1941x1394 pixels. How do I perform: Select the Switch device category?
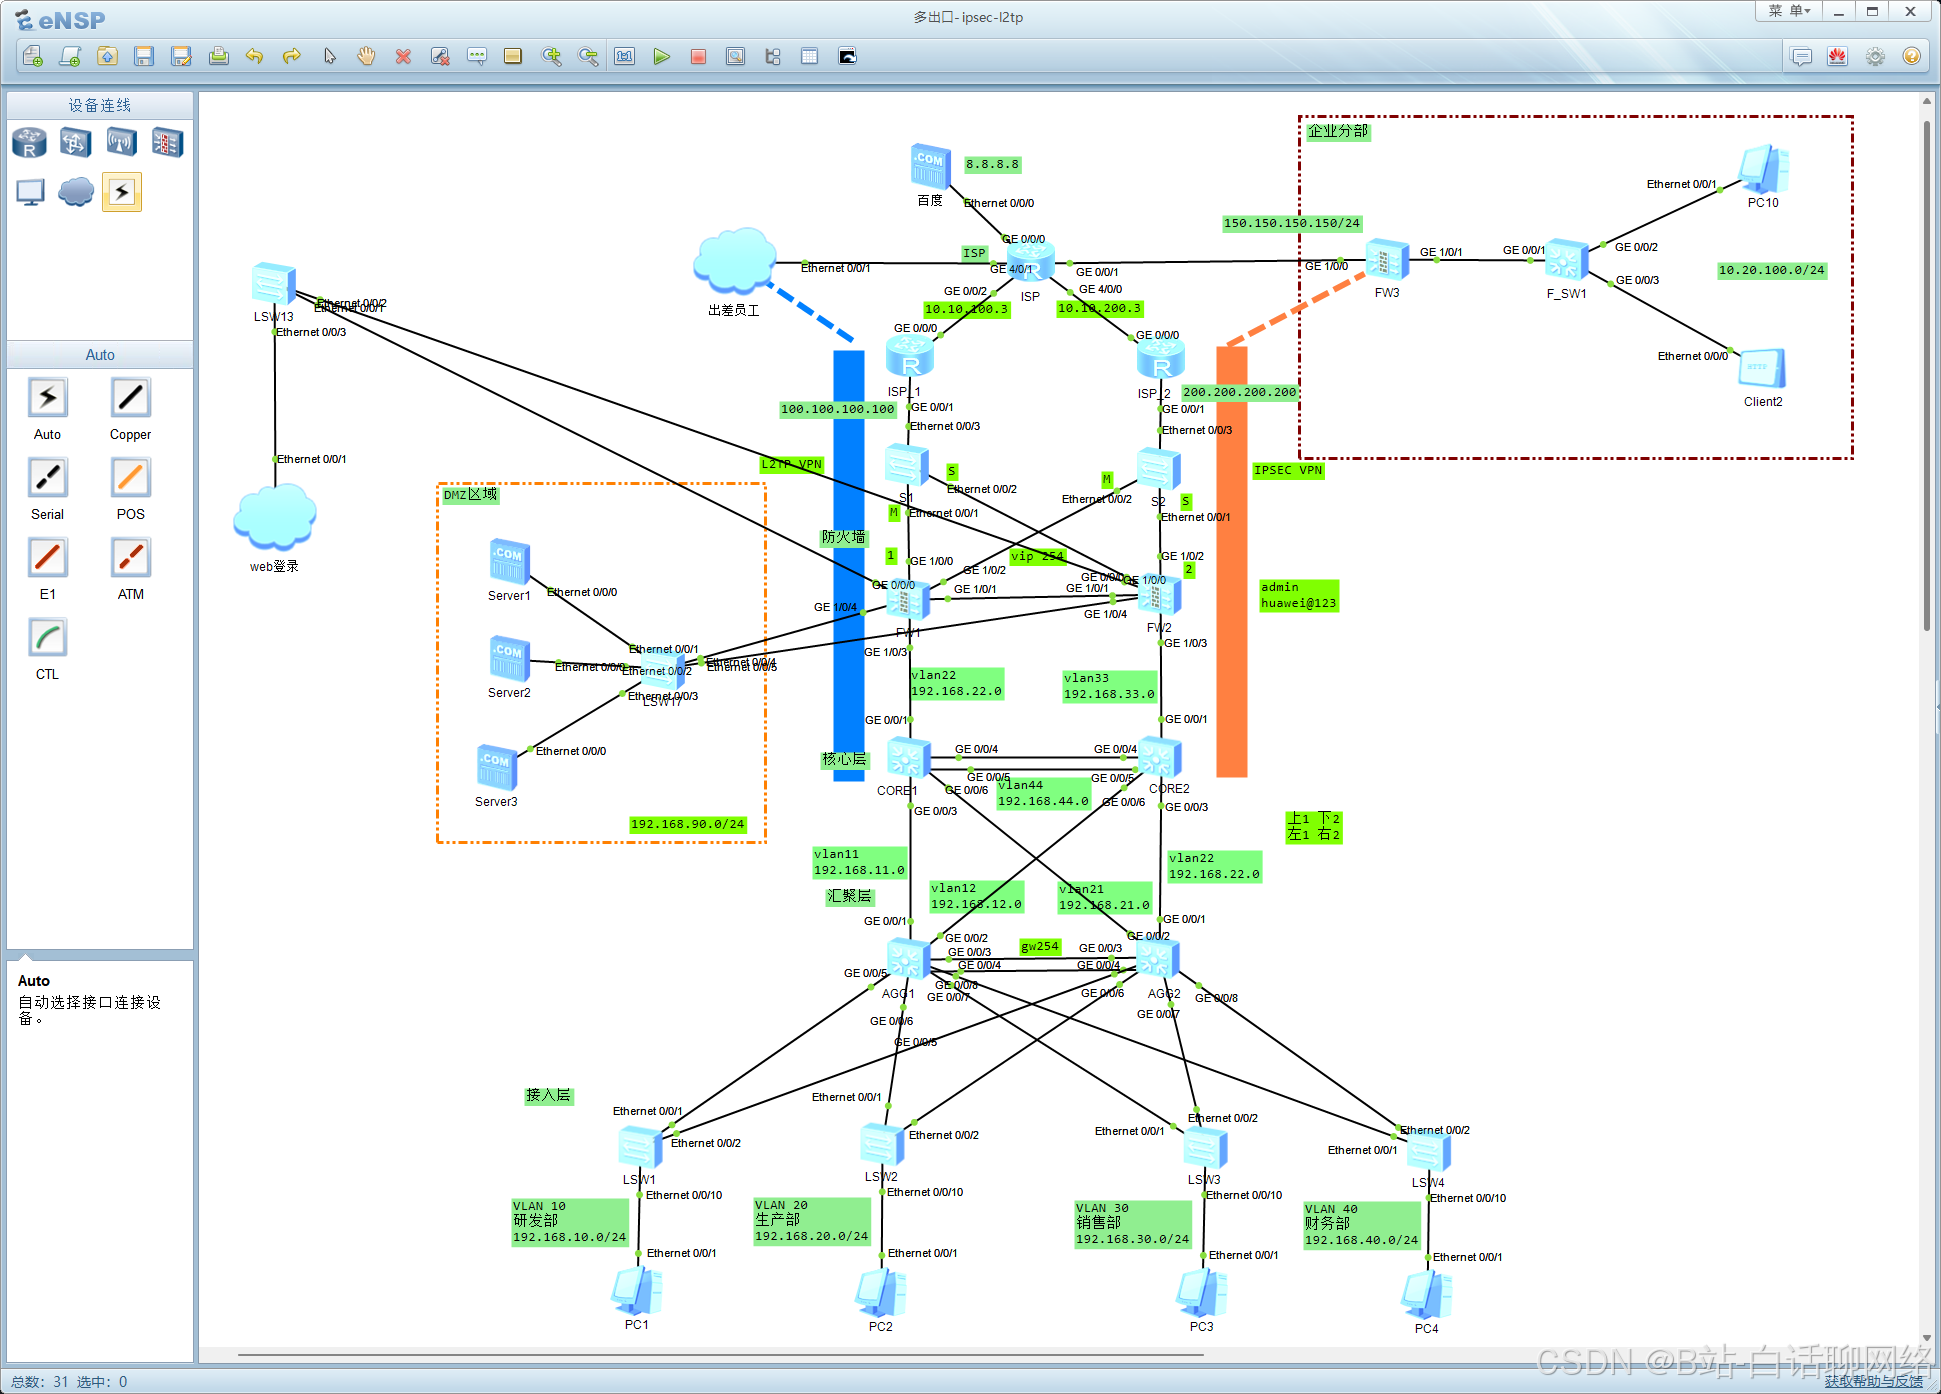[75, 143]
